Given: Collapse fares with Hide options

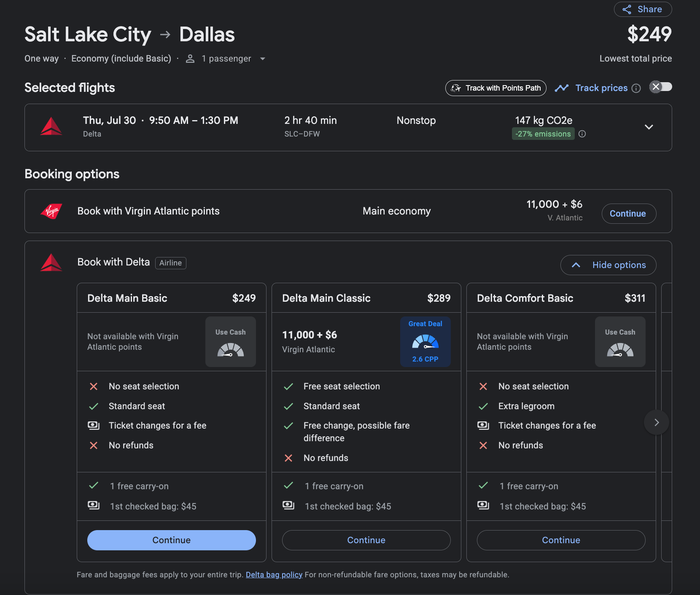Looking at the screenshot, I should point(608,265).
